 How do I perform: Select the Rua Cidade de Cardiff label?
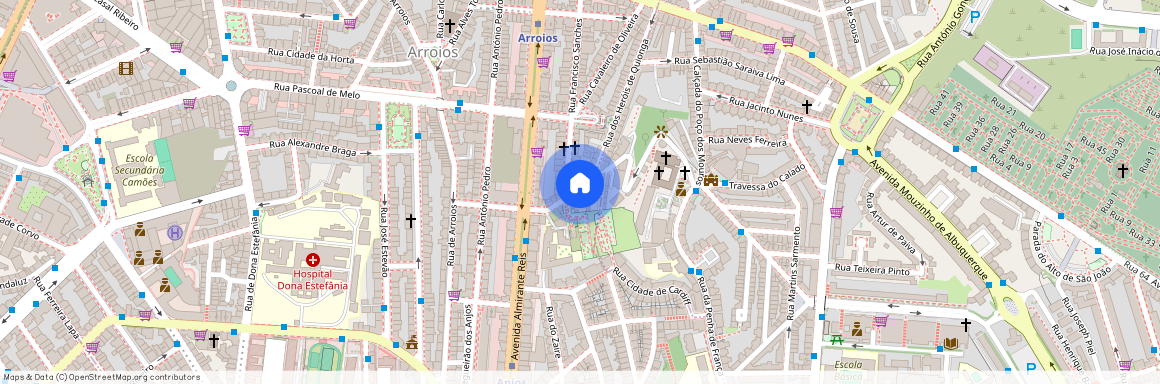(x=652, y=285)
